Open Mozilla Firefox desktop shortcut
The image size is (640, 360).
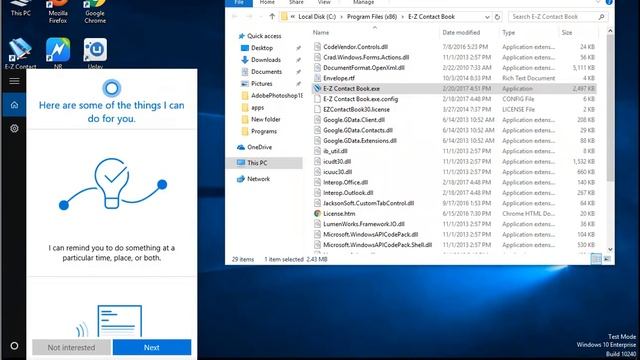pyautogui.click(x=58, y=11)
